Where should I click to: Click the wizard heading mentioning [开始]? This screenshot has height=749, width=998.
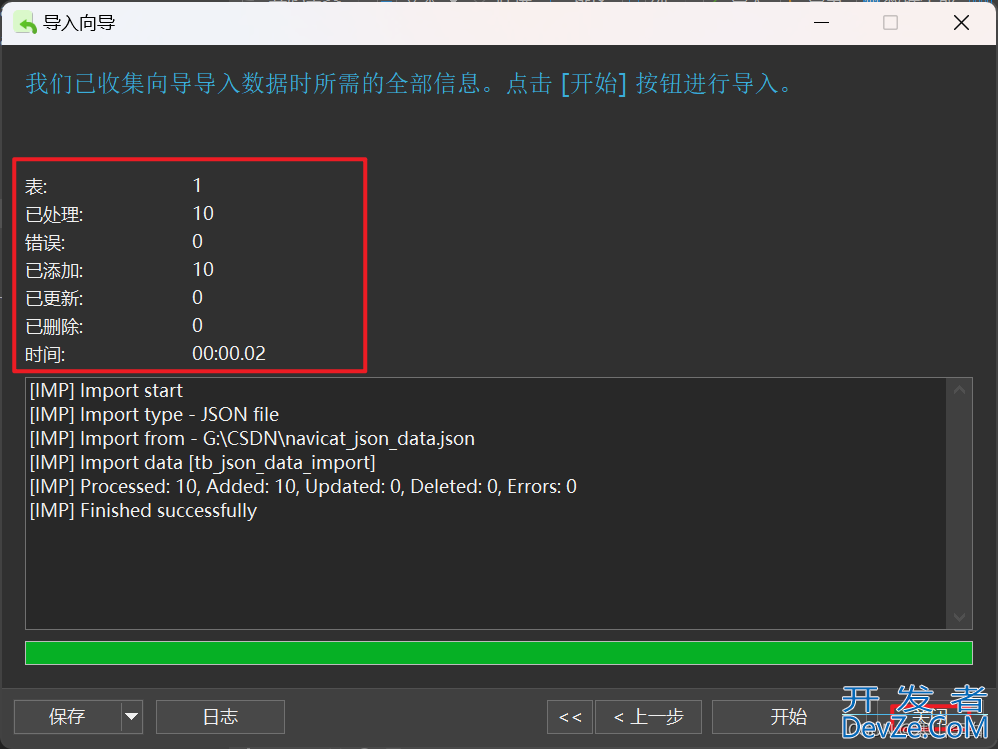tap(409, 83)
